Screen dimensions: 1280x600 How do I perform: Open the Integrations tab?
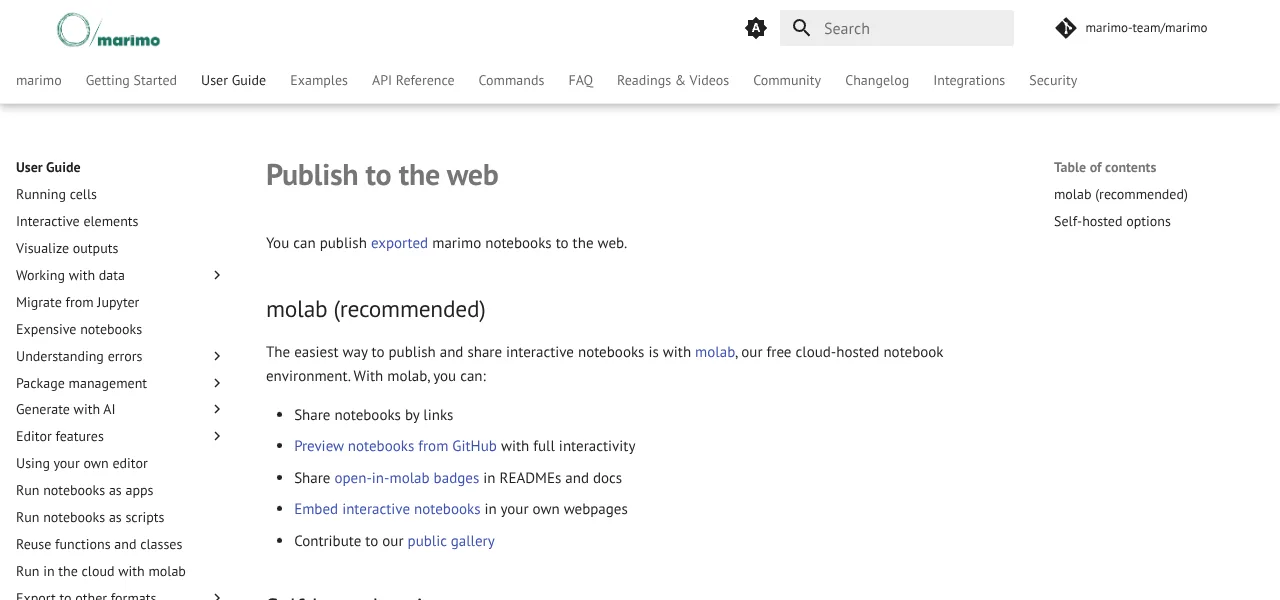tap(969, 80)
